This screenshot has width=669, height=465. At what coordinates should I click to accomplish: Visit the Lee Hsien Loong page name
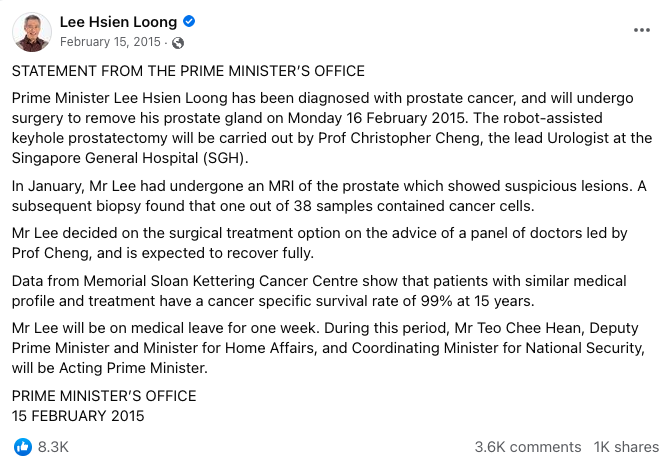[120, 22]
